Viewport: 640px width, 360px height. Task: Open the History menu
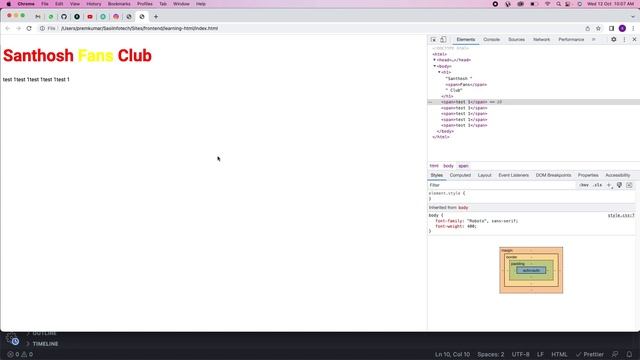click(x=93, y=4)
